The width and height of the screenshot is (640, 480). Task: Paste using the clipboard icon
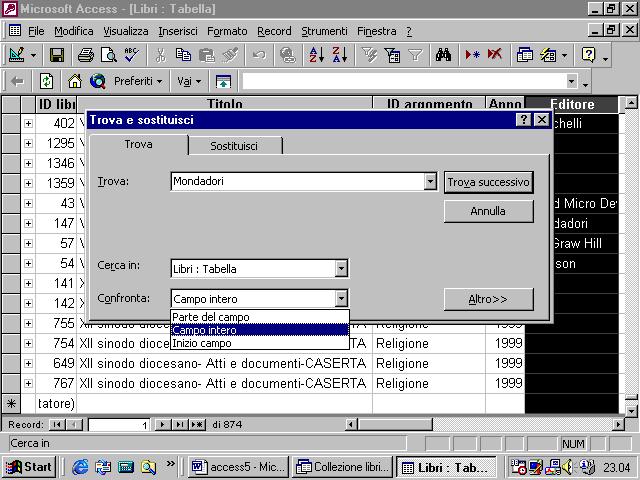(x=207, y=55)
